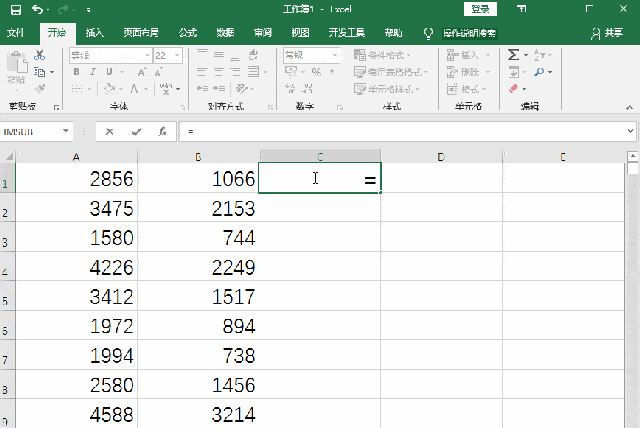Toggle Italic formatting

(x=93, y=72)
